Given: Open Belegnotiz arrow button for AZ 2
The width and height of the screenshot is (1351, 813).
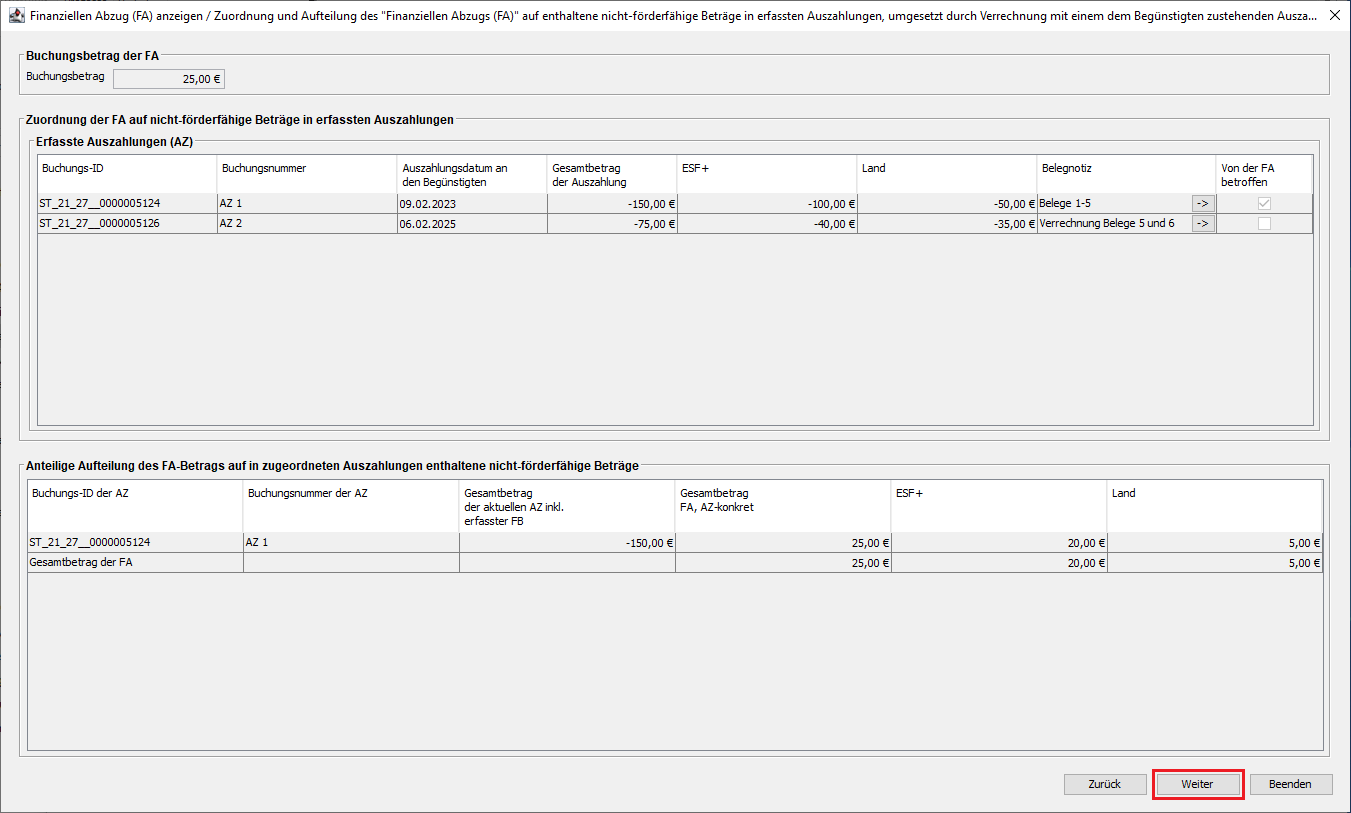Looking at the screenshot, I should (1203, 224).
